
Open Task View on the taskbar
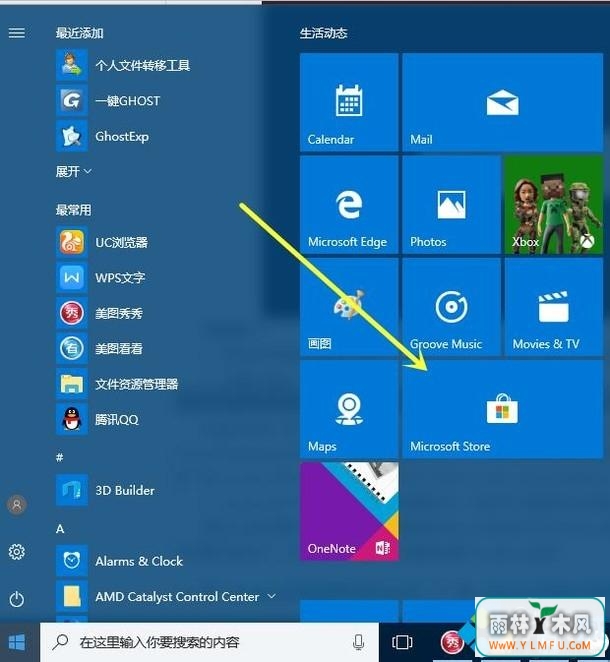402,642
